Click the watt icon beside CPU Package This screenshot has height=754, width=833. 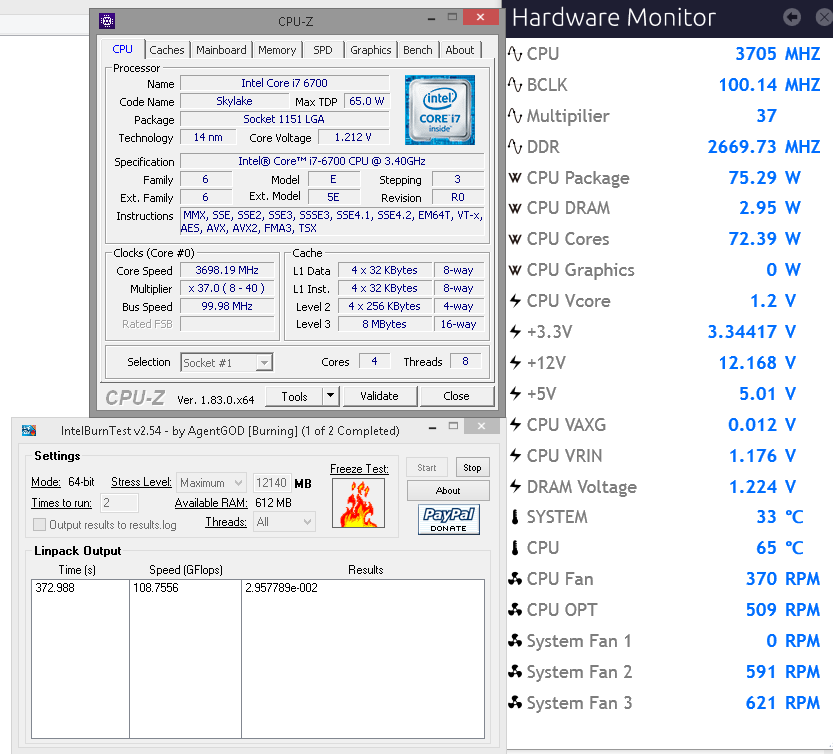click(515, 177)
